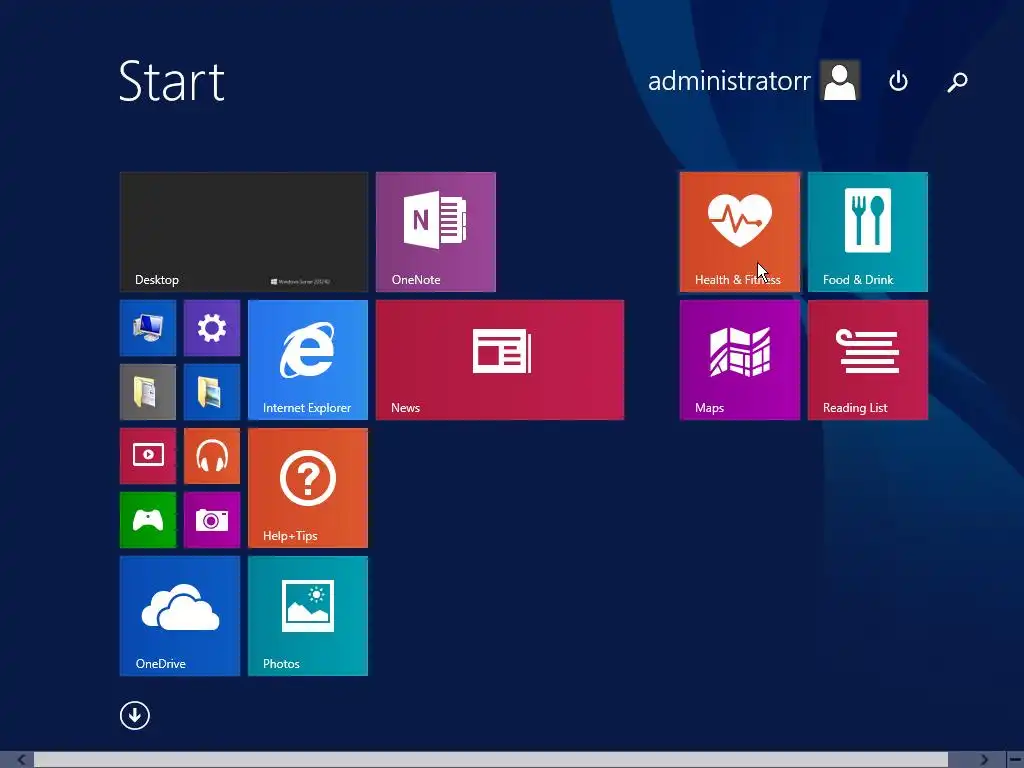Open the Reading List tile
Viewport: 1024px width, 768px height.
(x=867, y=360)
